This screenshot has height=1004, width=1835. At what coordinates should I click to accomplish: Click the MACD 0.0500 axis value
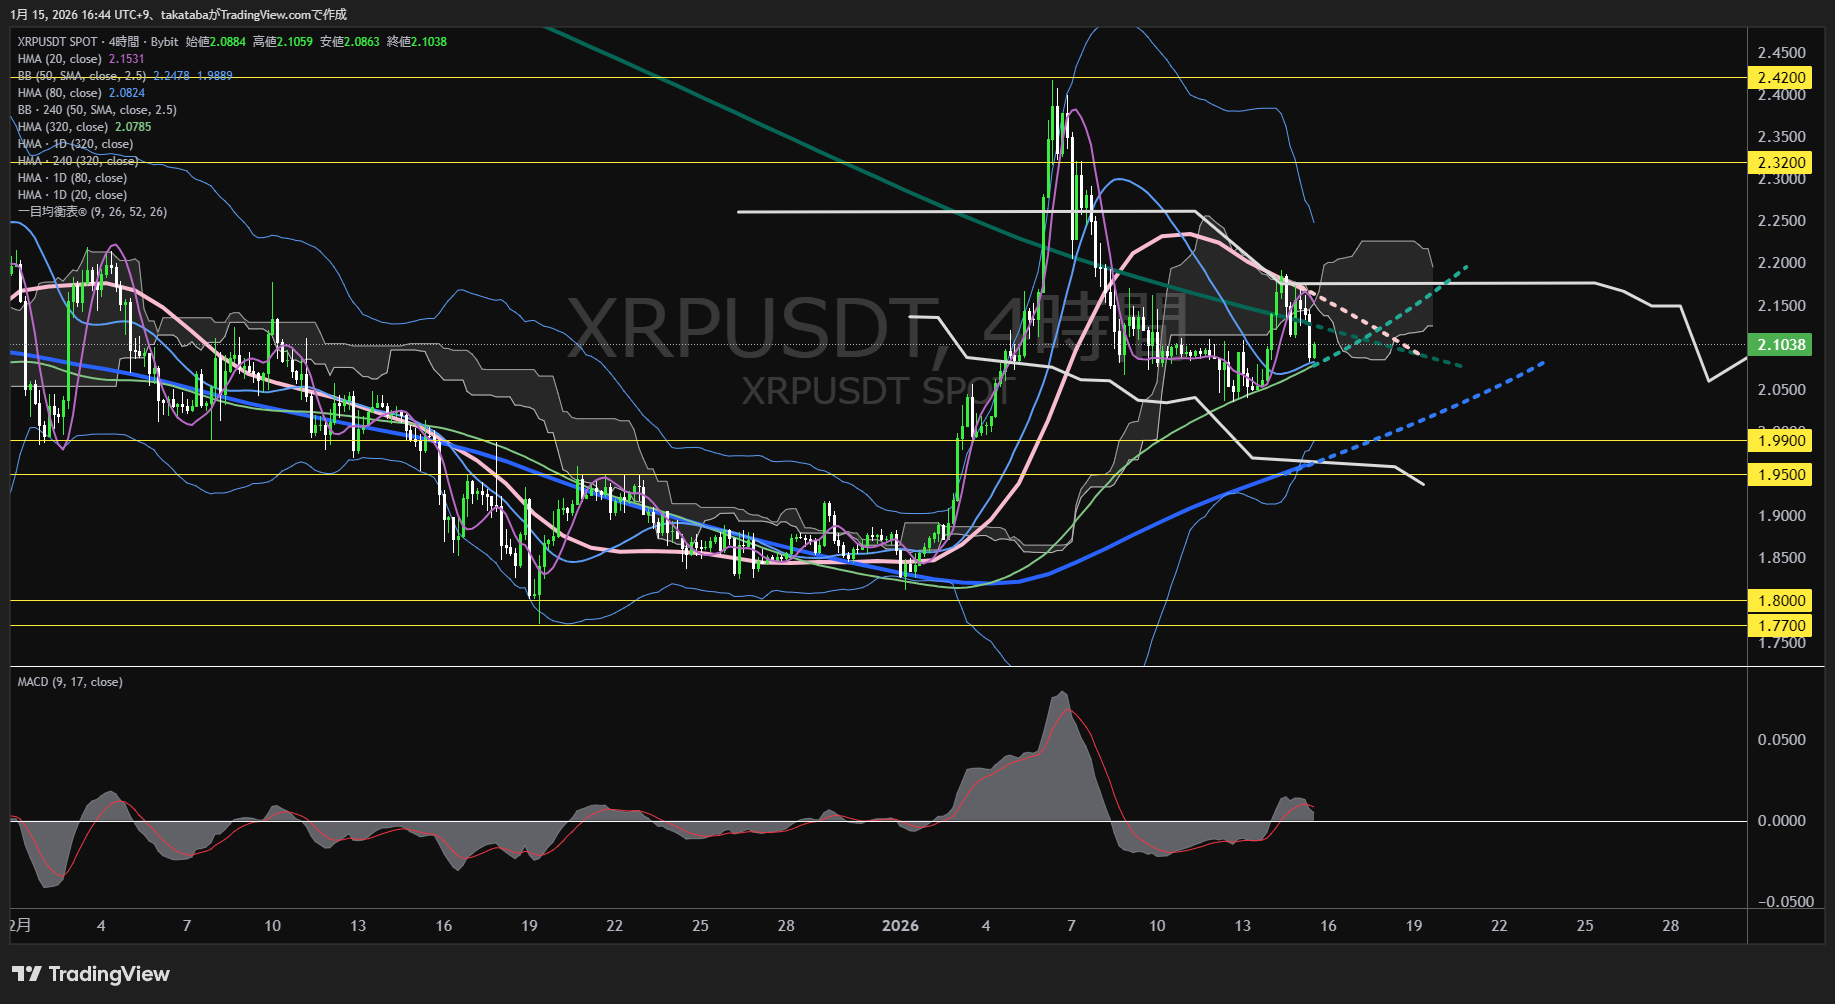[1782, 740]
